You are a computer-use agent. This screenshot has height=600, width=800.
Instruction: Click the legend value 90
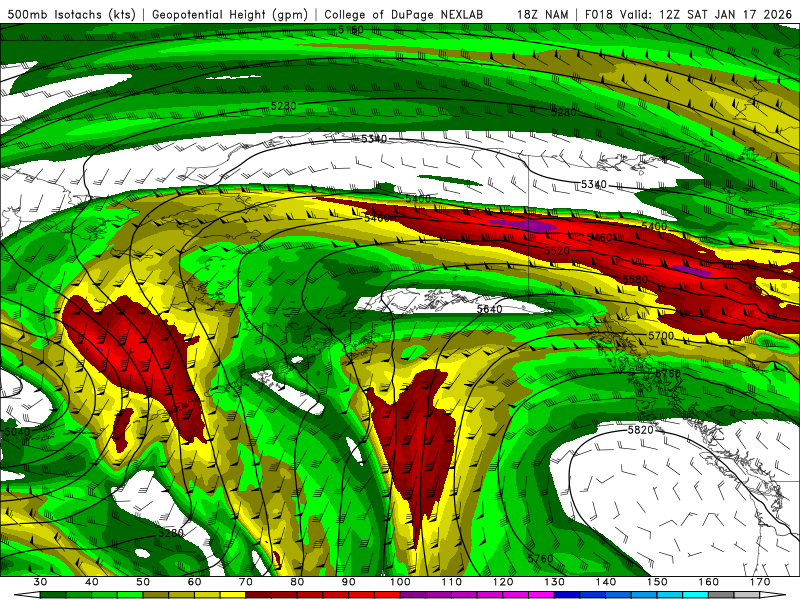click(x=349, y=582)
